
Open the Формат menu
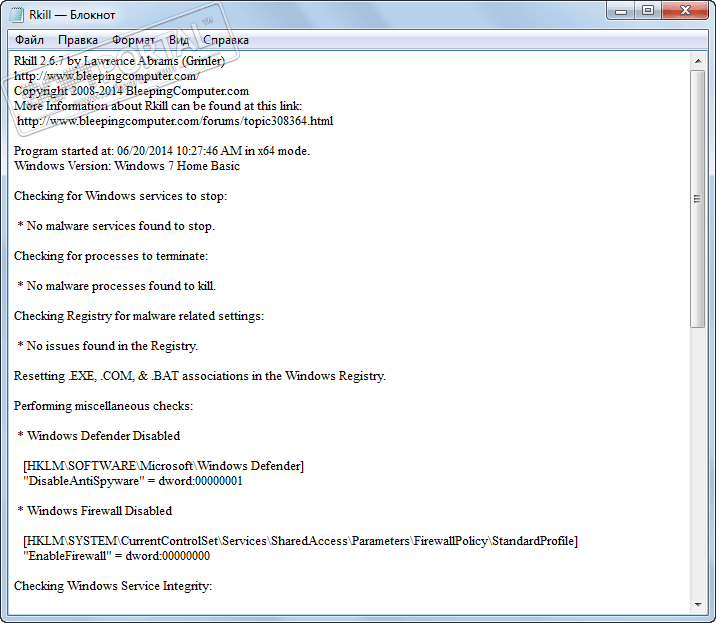click(133, 40)
